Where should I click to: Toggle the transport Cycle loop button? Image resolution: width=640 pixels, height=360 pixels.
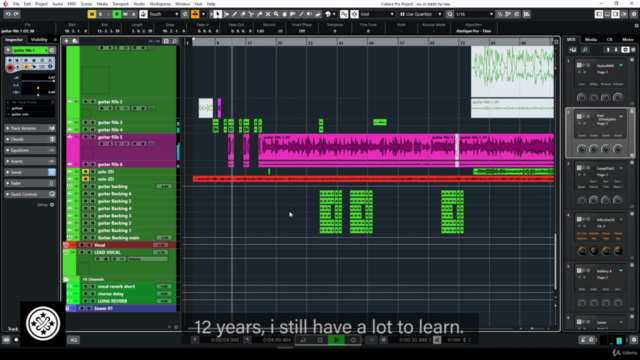tap(303, 340)
